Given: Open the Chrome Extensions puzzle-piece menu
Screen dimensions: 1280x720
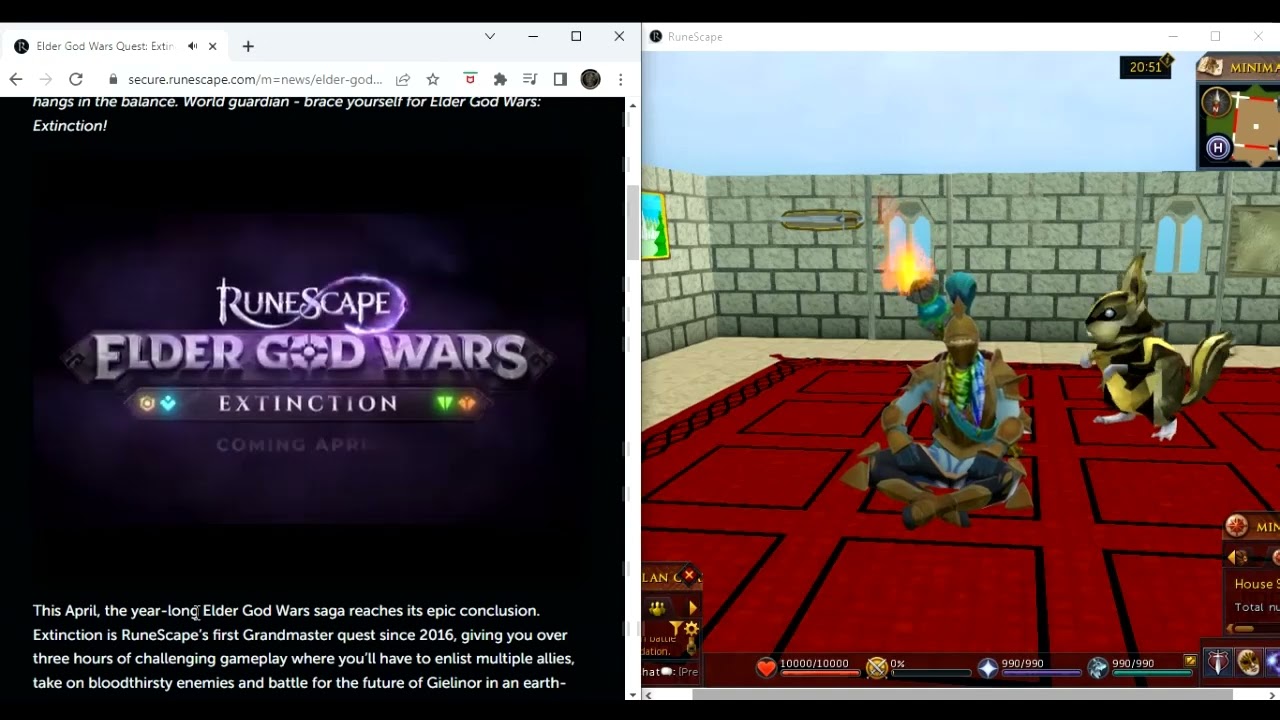Looking at the screenshot, I should click(x=500, y=79).
